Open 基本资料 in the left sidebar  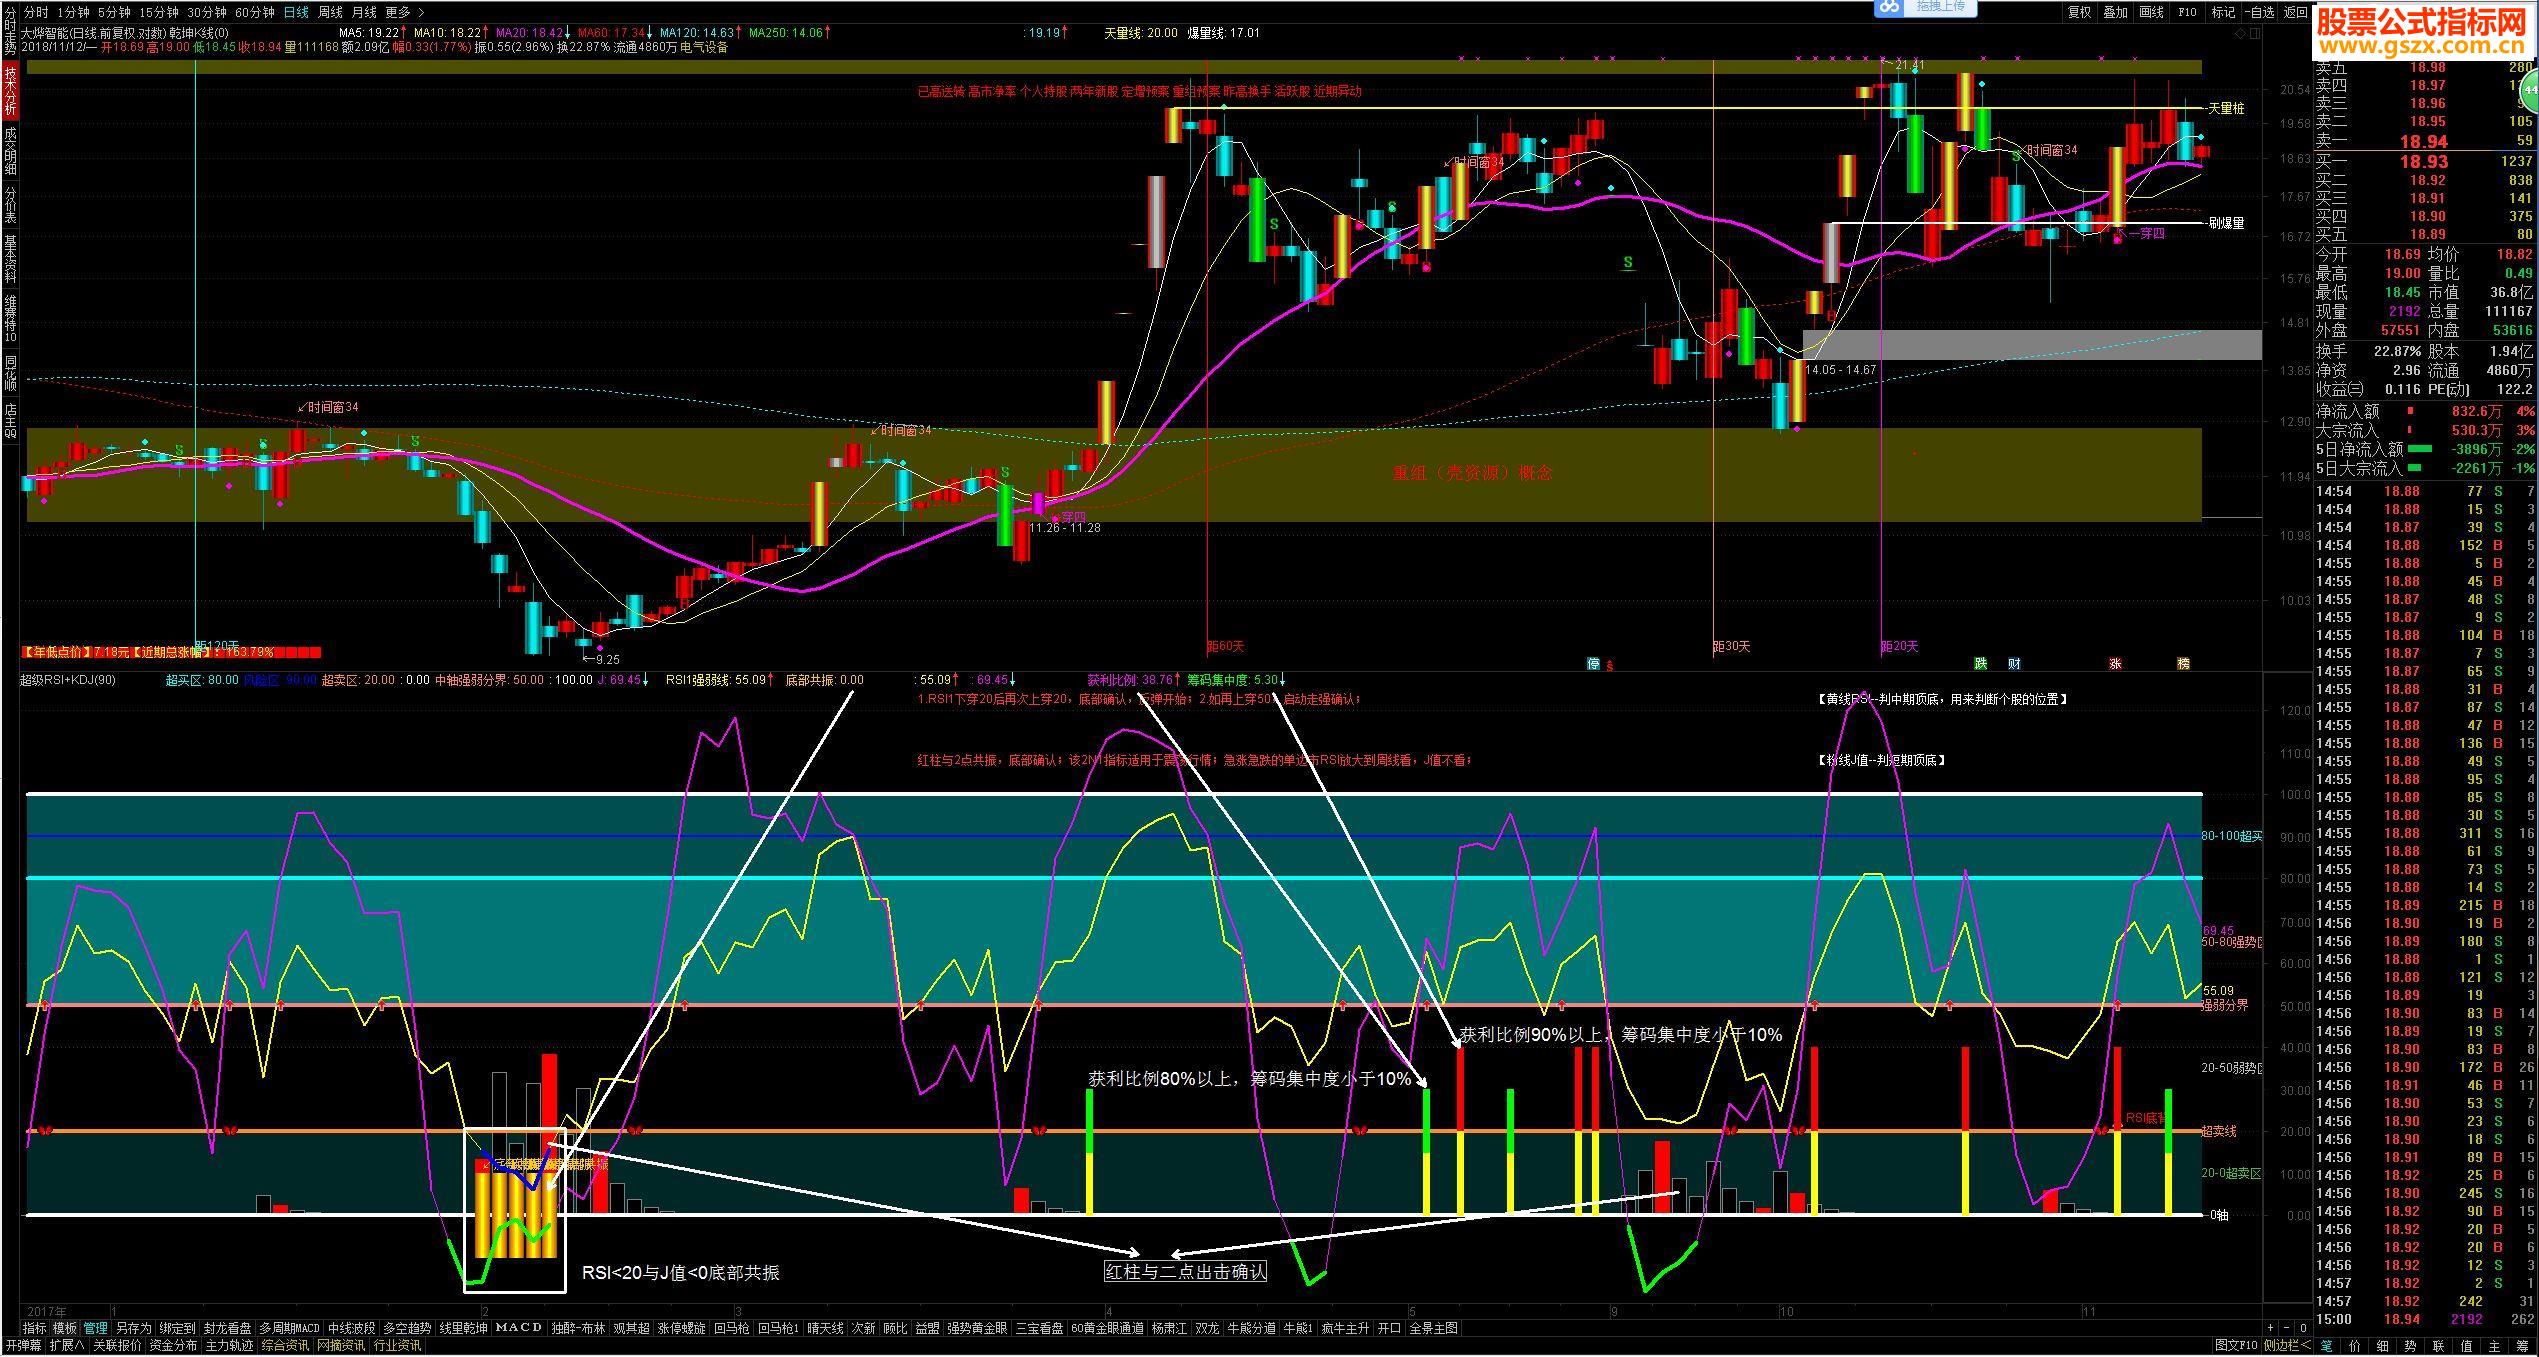pos(10,259)
